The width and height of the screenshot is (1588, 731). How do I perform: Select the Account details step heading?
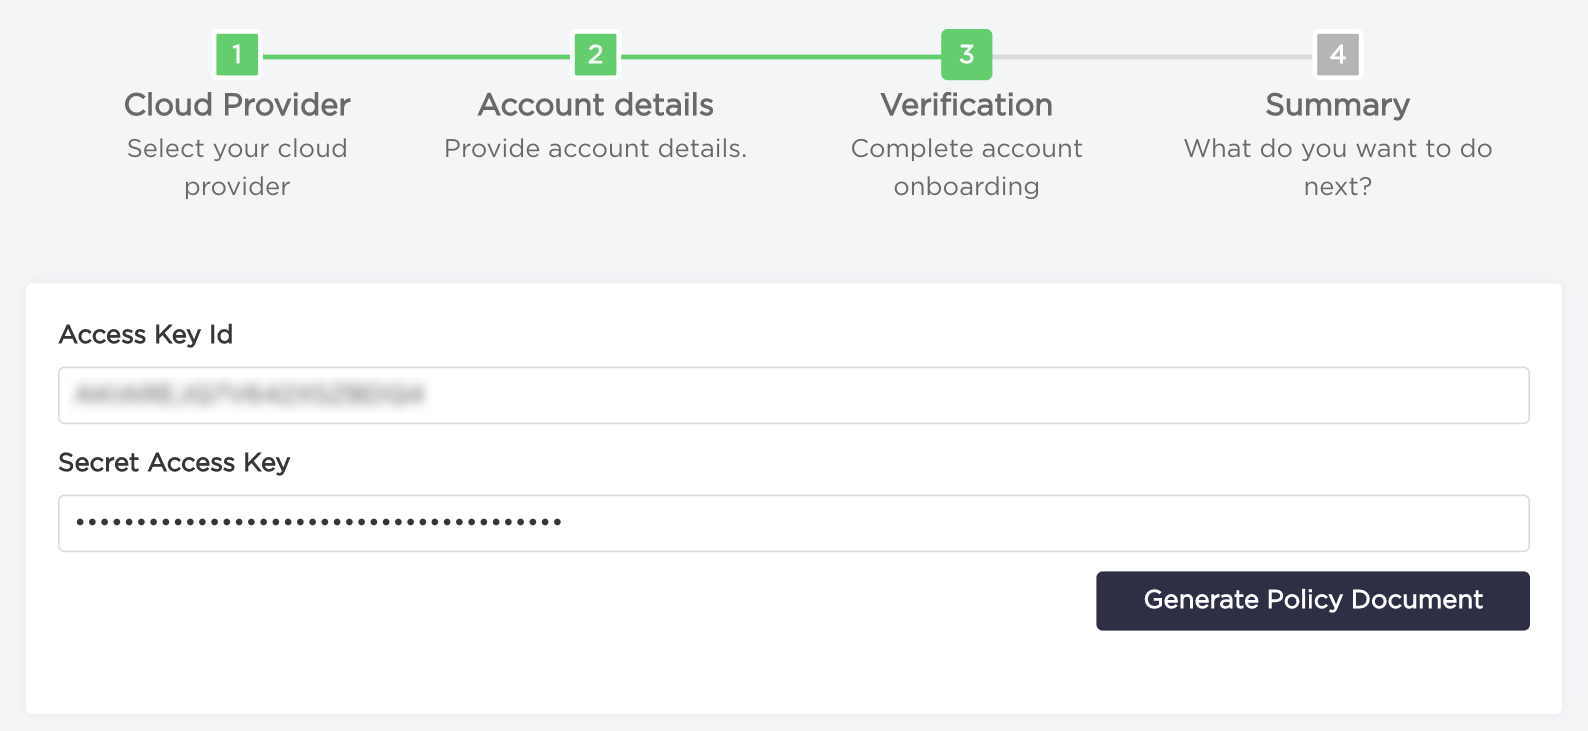coord(594,104)
